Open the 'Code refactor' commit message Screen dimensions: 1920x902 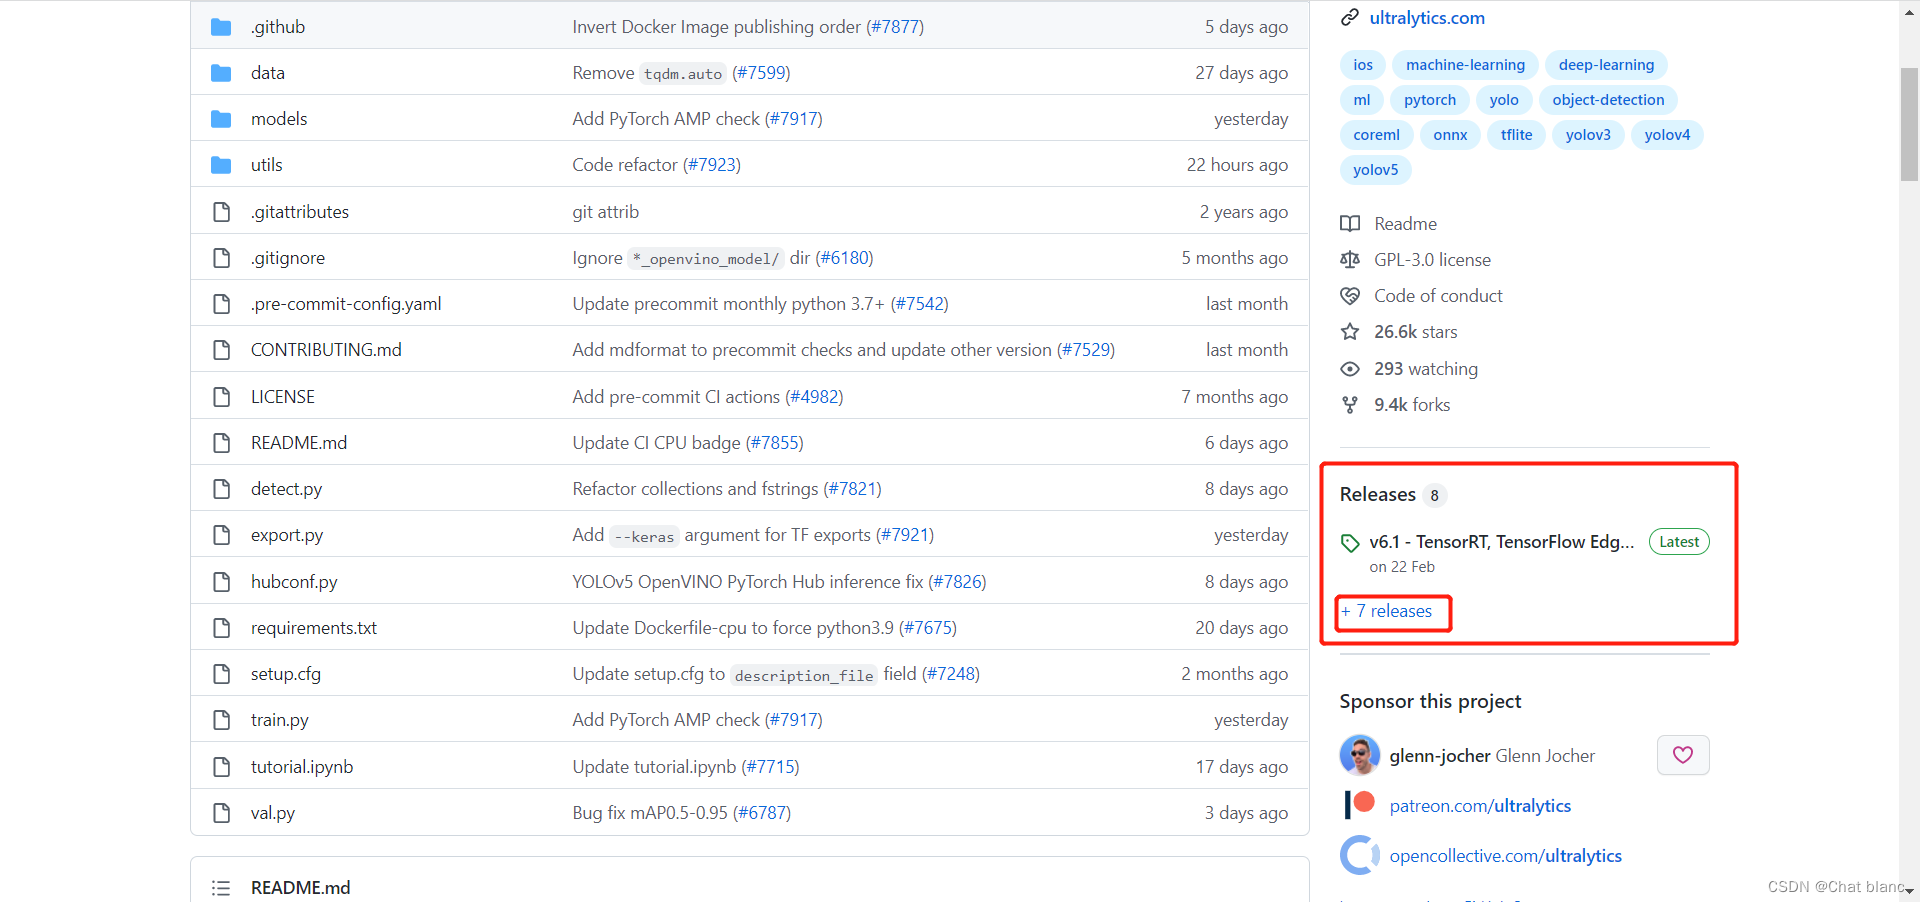pos(625,165)
